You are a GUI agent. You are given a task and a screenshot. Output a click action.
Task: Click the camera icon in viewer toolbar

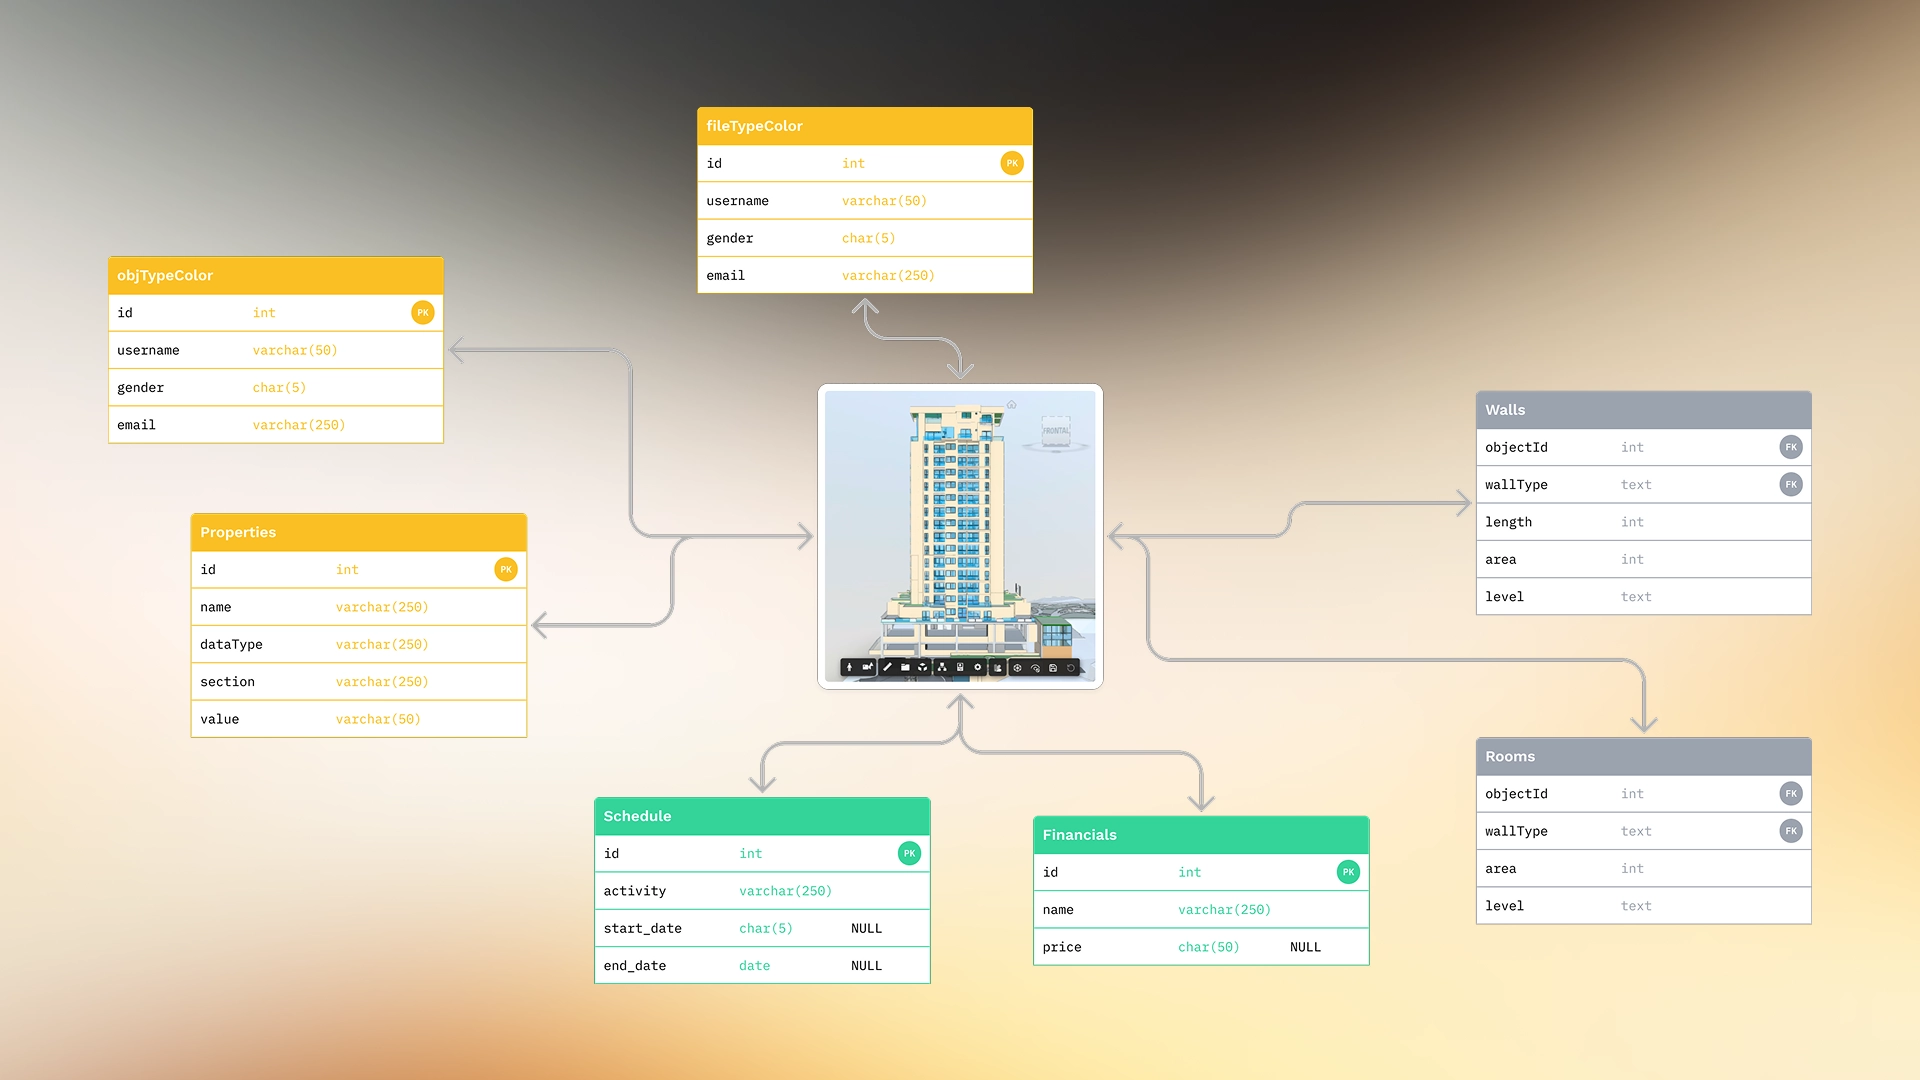click(867, 667)
